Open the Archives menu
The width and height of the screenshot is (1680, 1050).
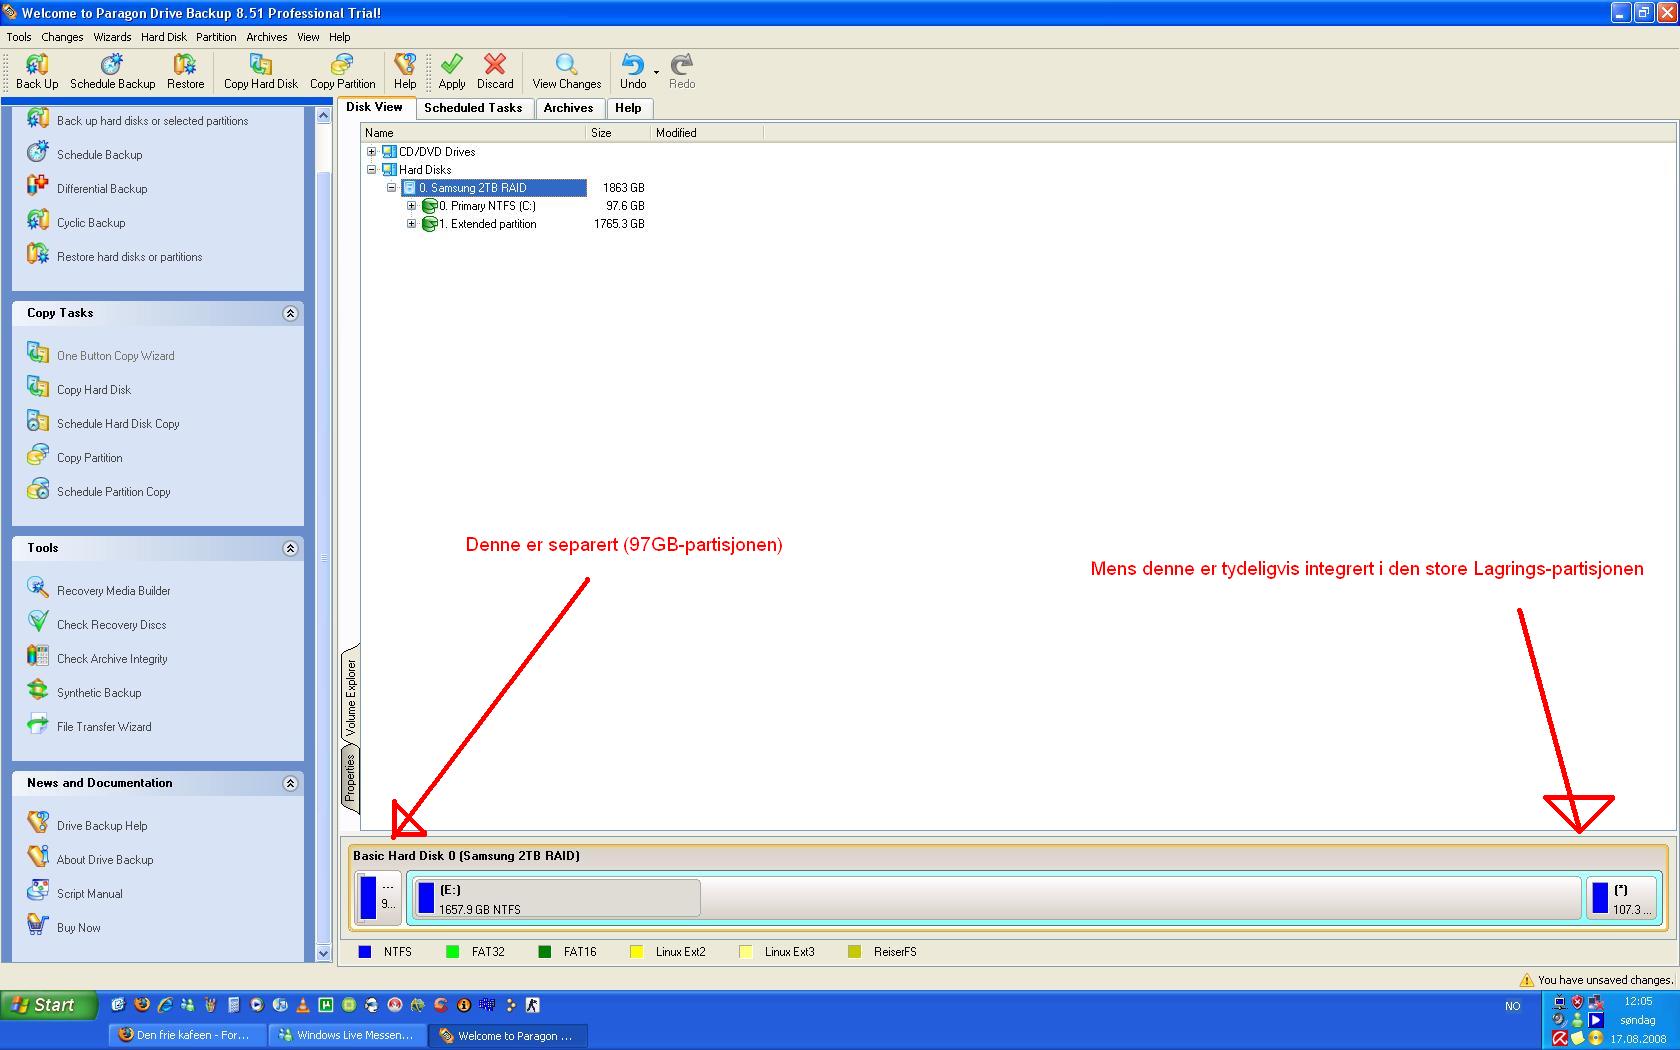coord(267,37)
